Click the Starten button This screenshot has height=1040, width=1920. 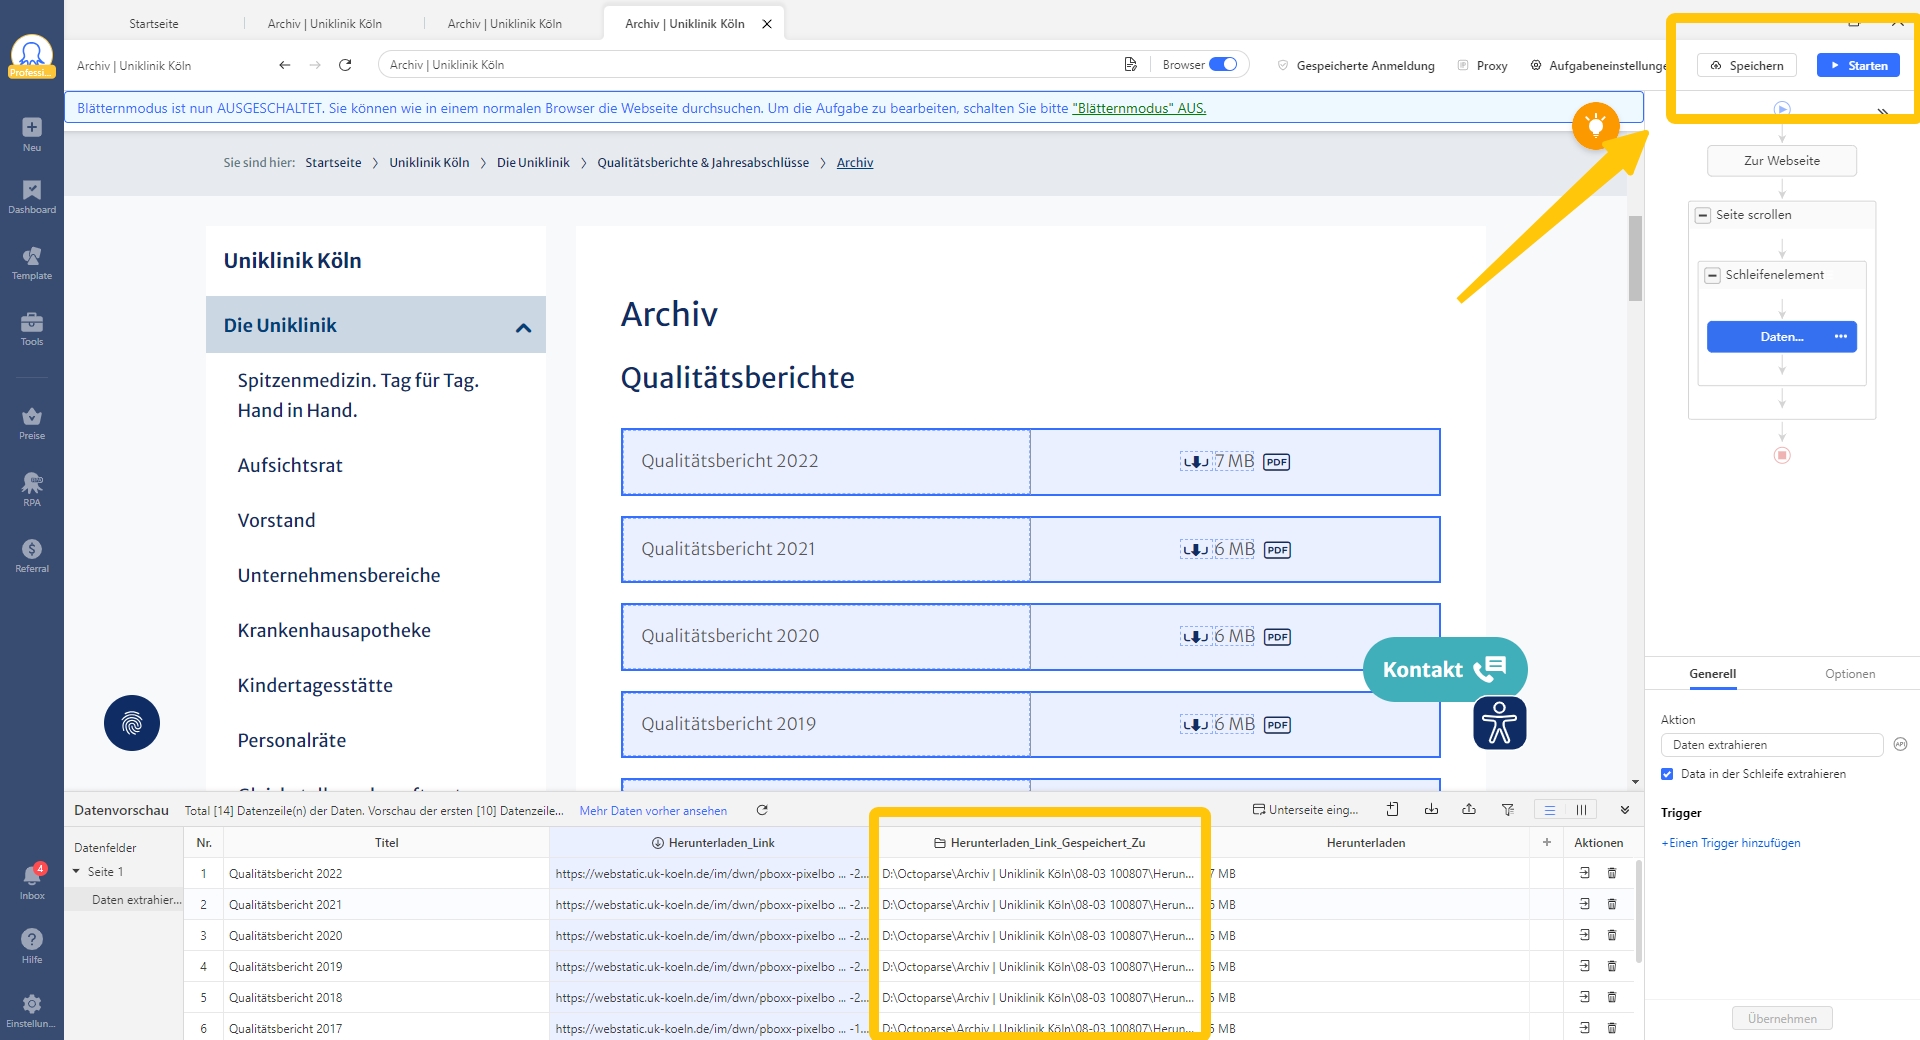pyautogui.click(x=1858, y=65)
